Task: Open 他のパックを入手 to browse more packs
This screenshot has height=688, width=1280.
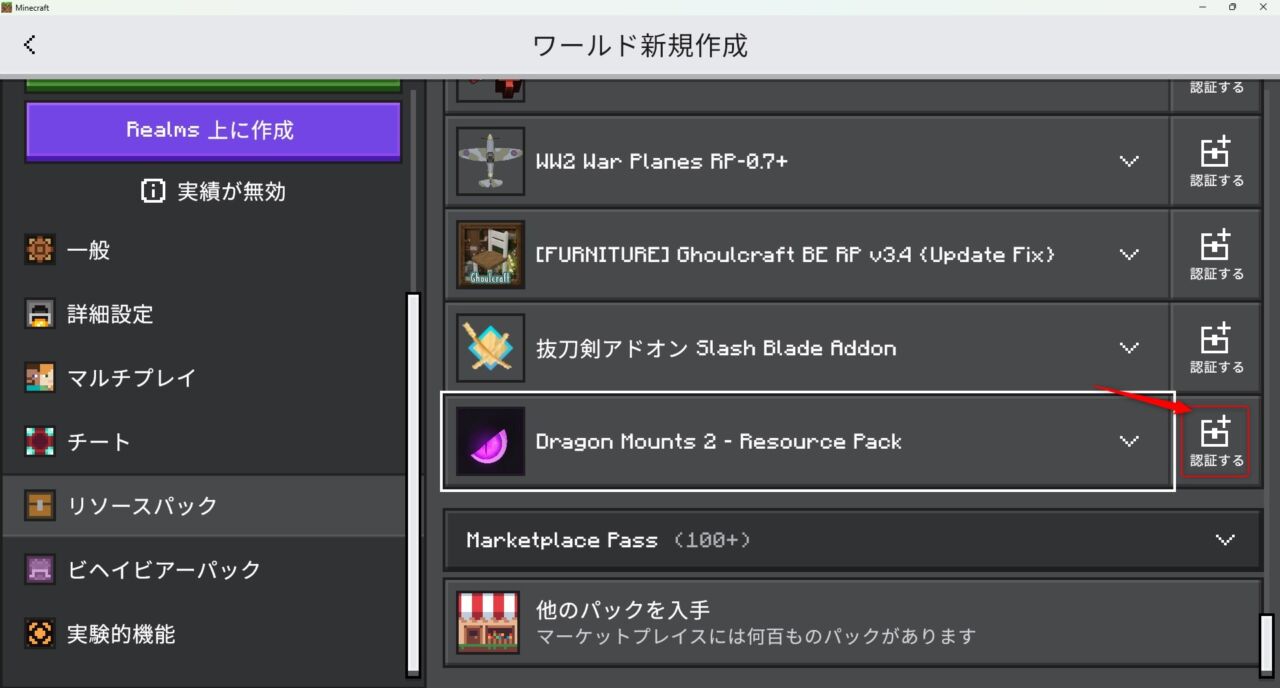Action: coord(700,621)
